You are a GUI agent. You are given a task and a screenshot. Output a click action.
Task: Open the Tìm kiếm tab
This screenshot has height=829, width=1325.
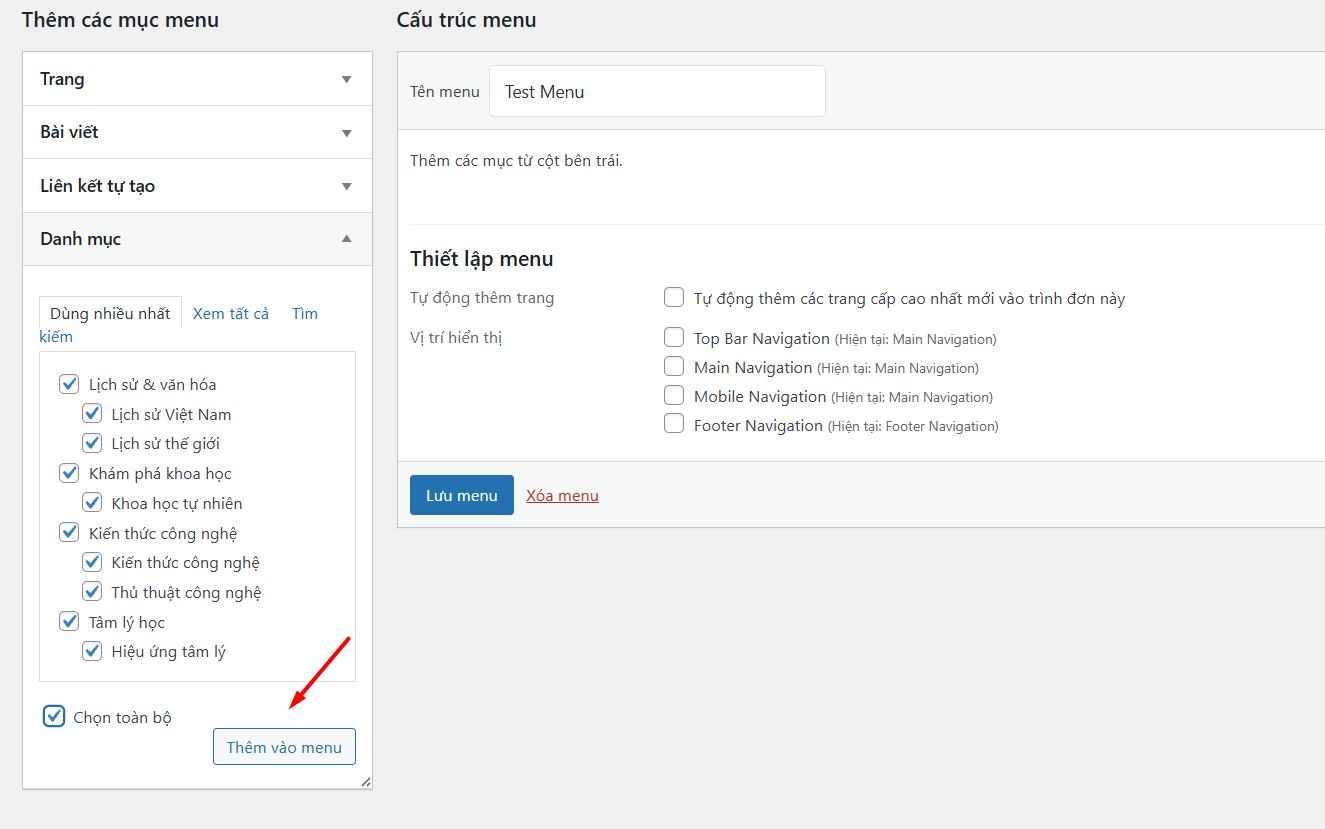pyautogui.click(x=304, y=314)
